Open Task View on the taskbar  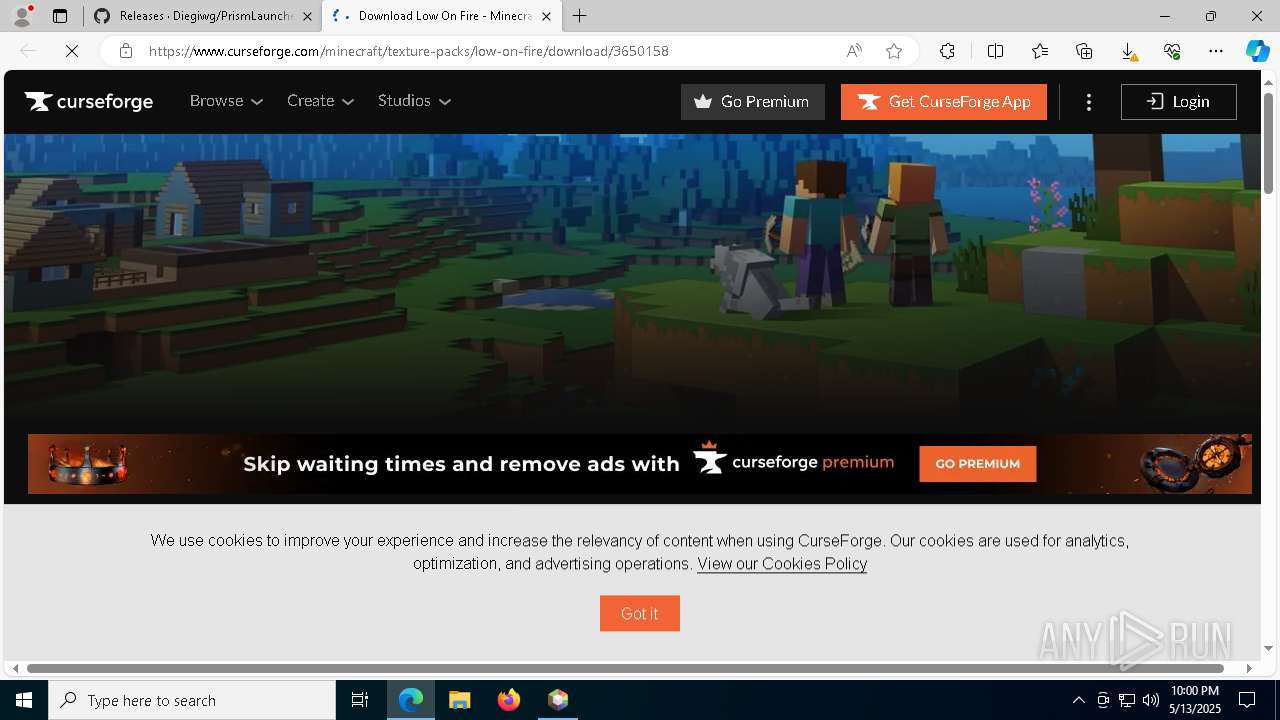point(360,700)
